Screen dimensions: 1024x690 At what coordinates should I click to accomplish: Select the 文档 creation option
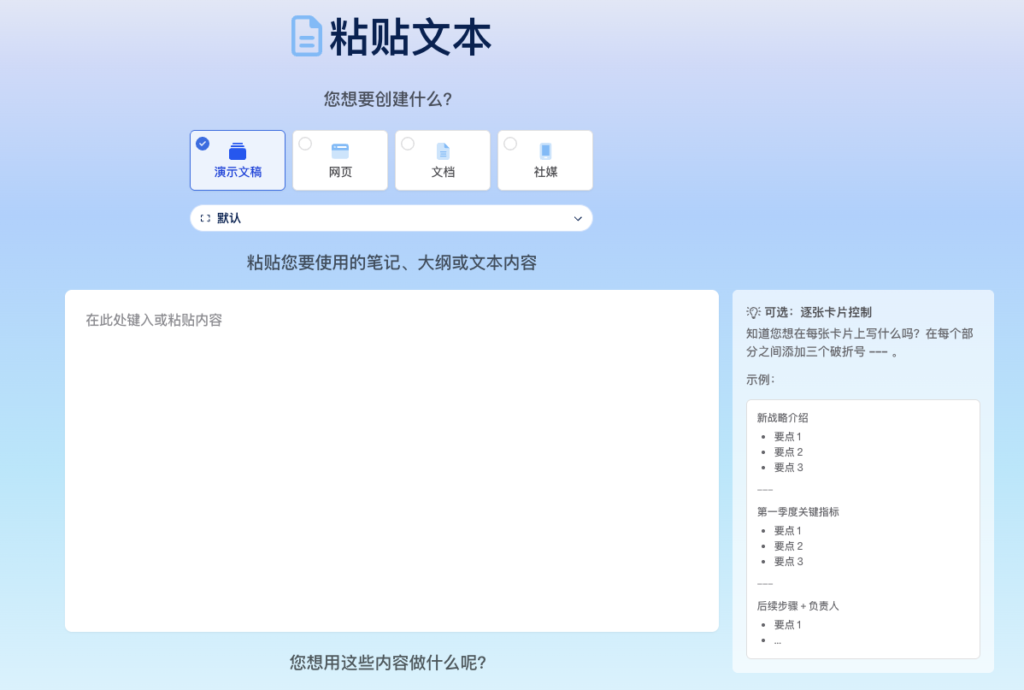click(442, 160)
